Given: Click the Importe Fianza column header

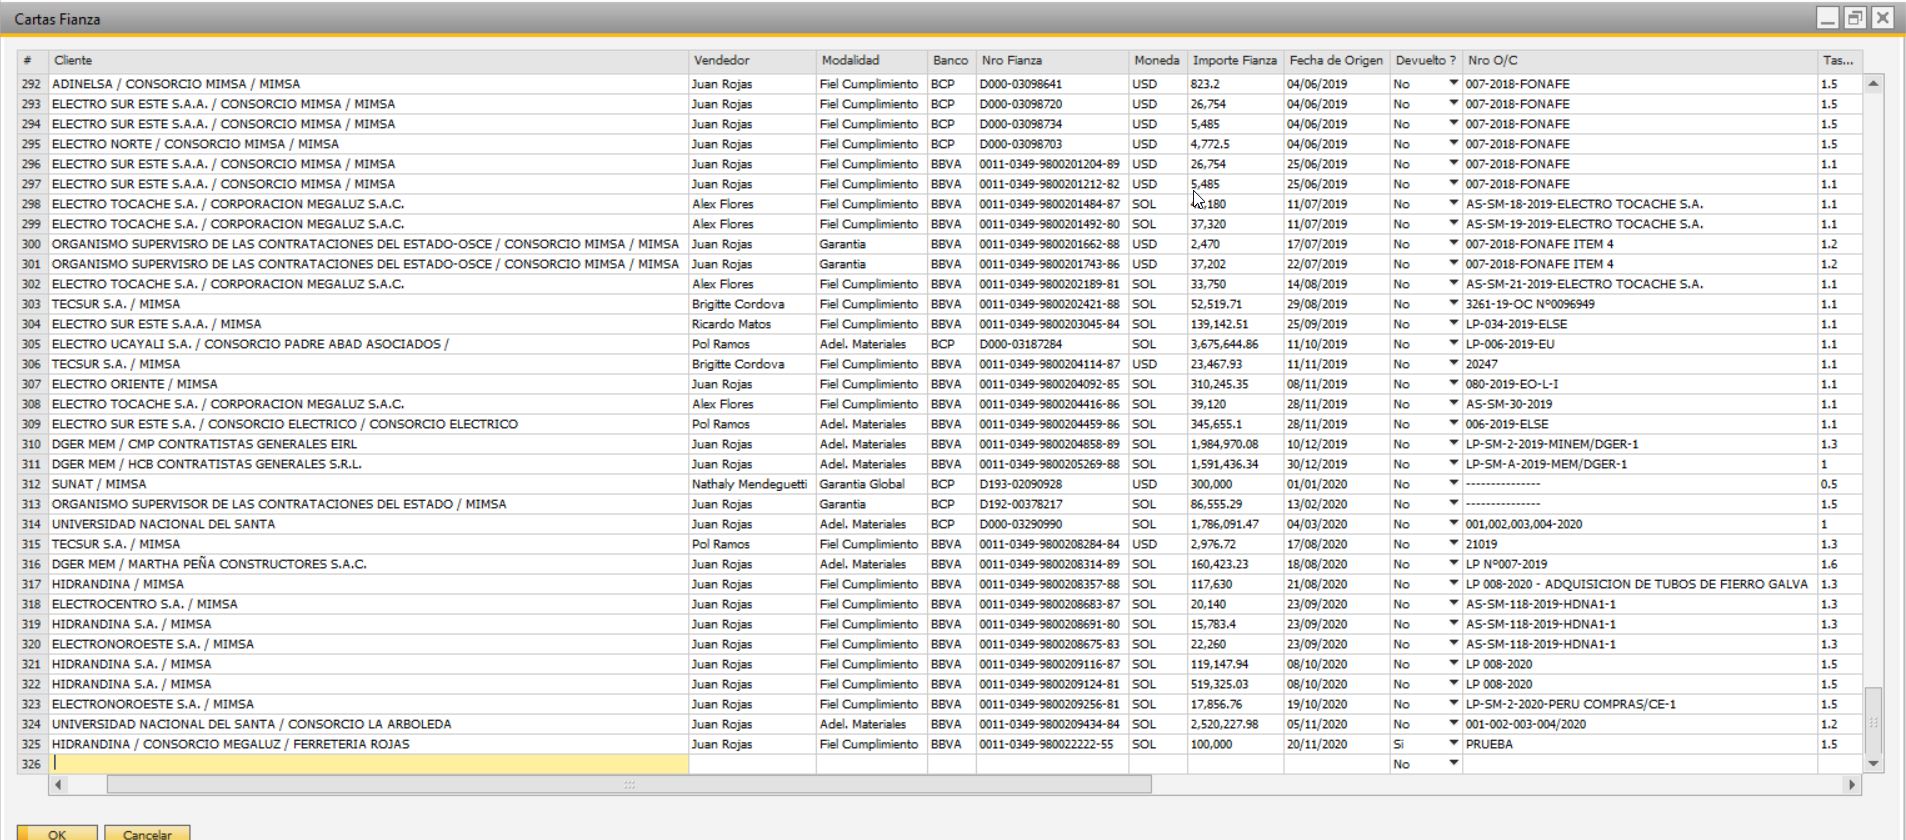Looking at the screenshot, I should coord(1235,61).
